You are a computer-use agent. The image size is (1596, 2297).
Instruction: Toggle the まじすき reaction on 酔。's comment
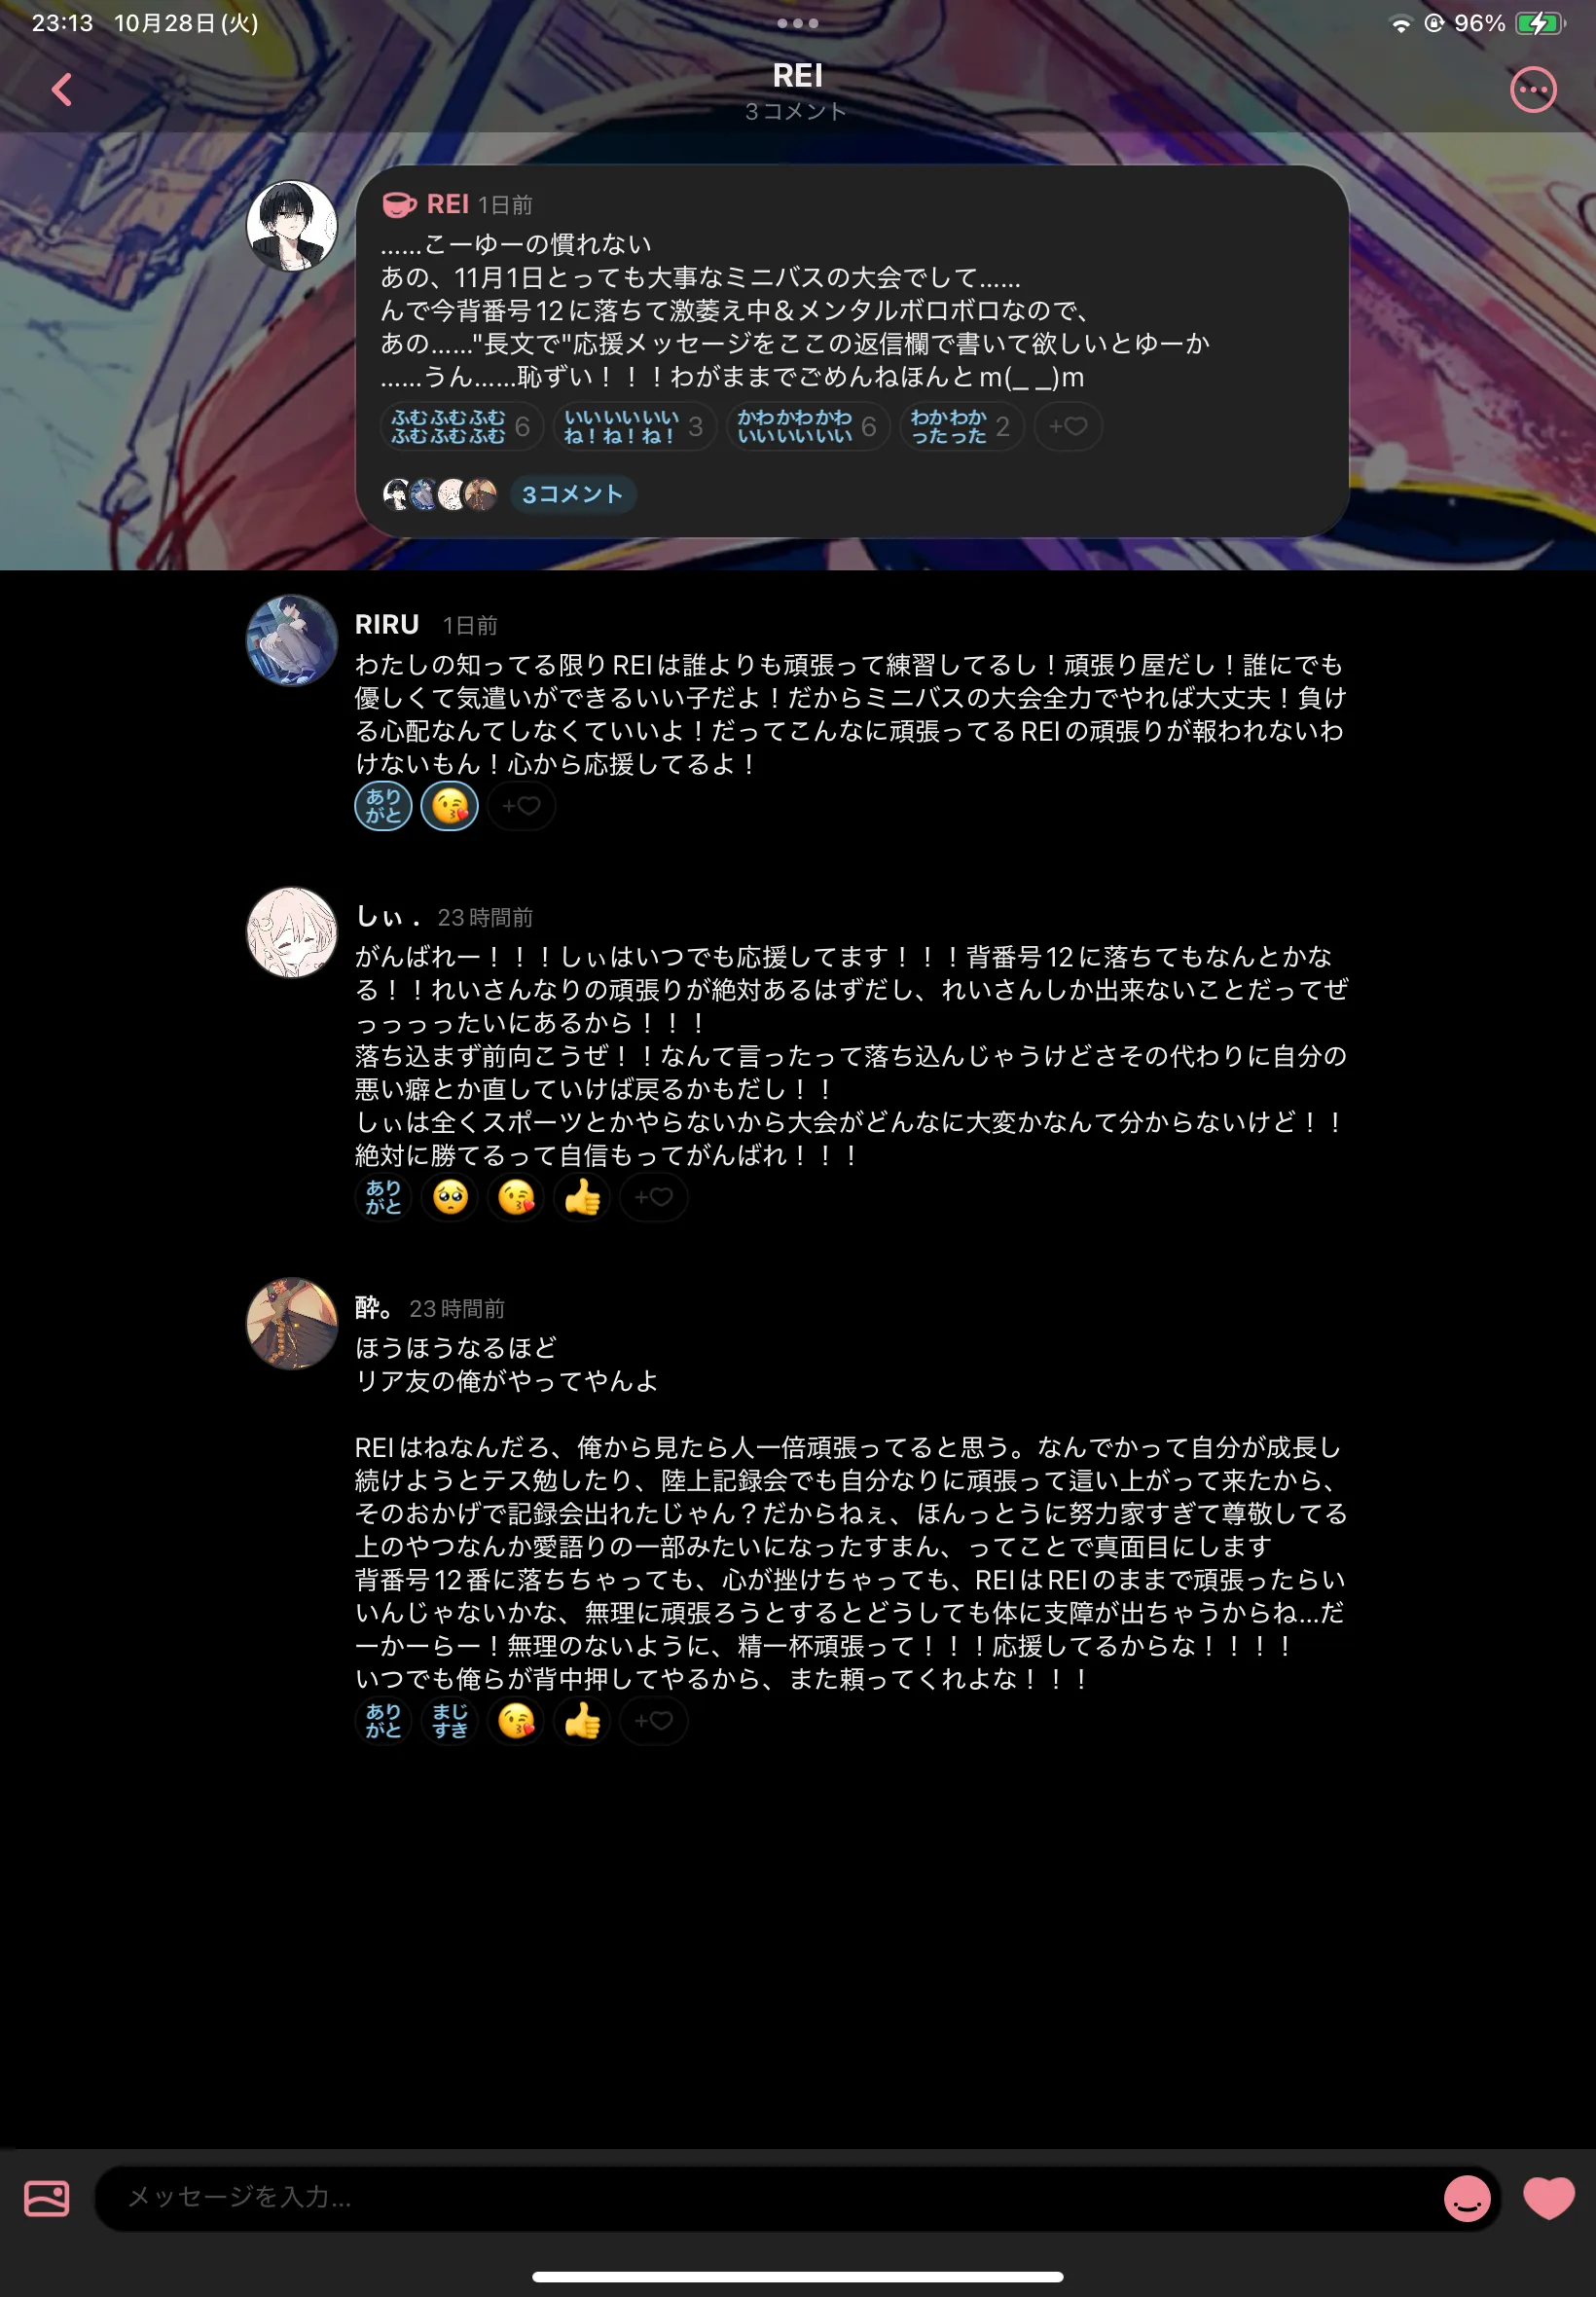pos(450,1721)
